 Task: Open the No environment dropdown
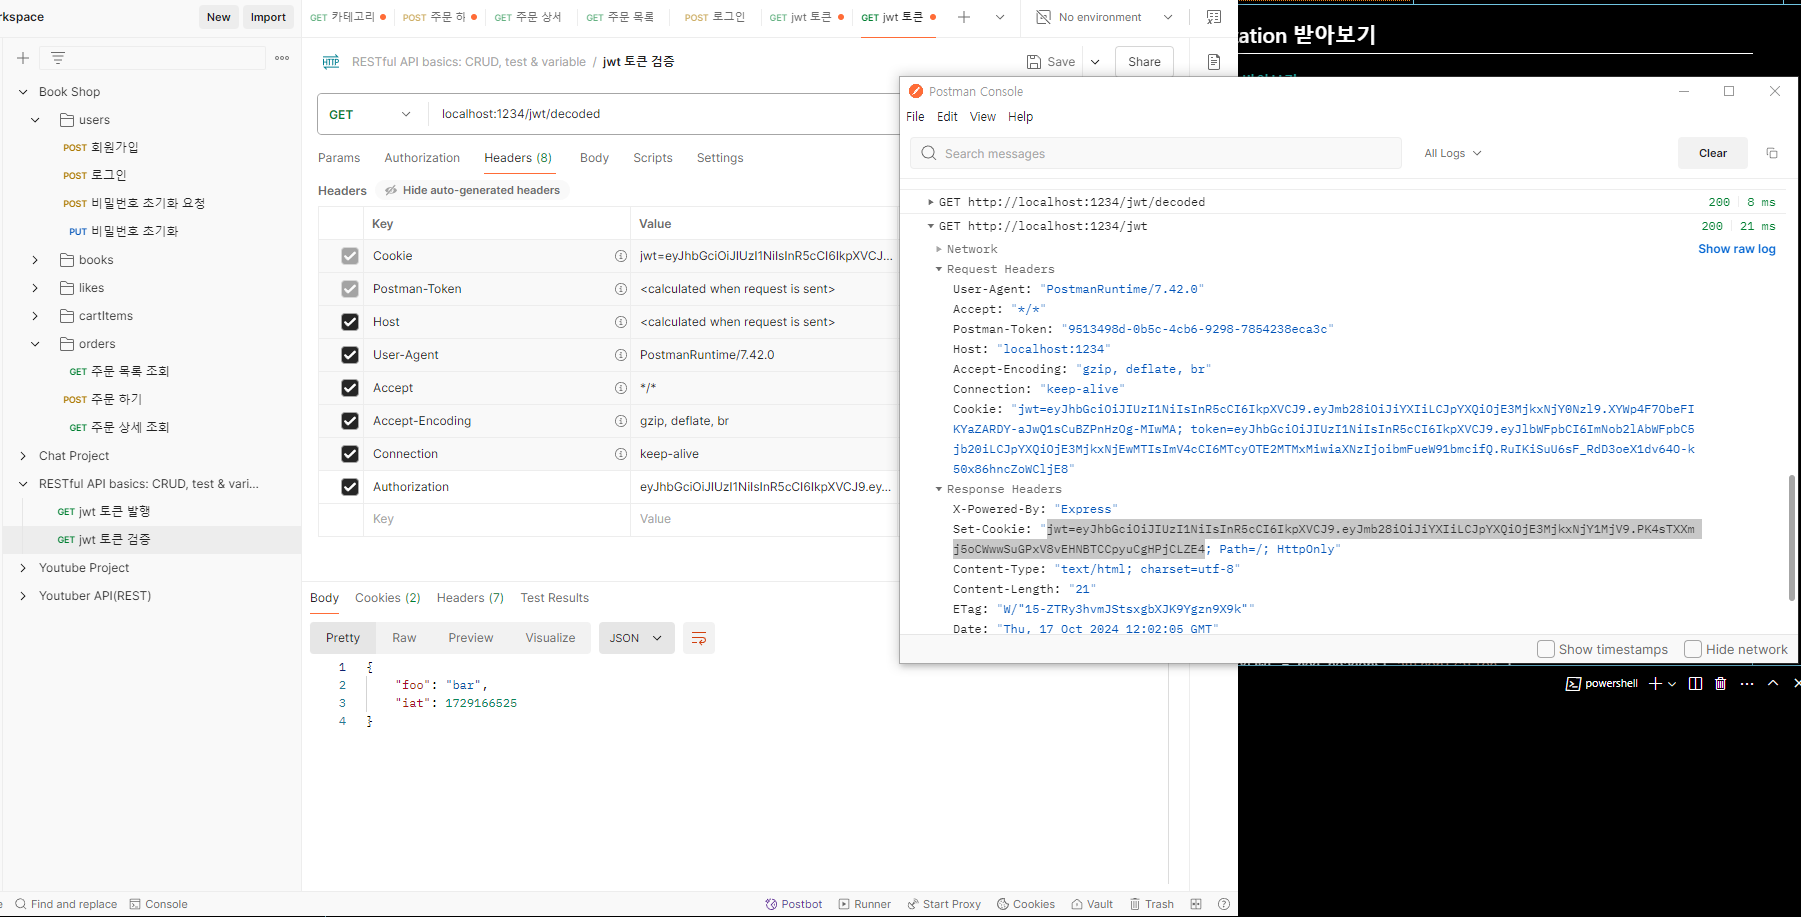click(x=1104, y=17)
